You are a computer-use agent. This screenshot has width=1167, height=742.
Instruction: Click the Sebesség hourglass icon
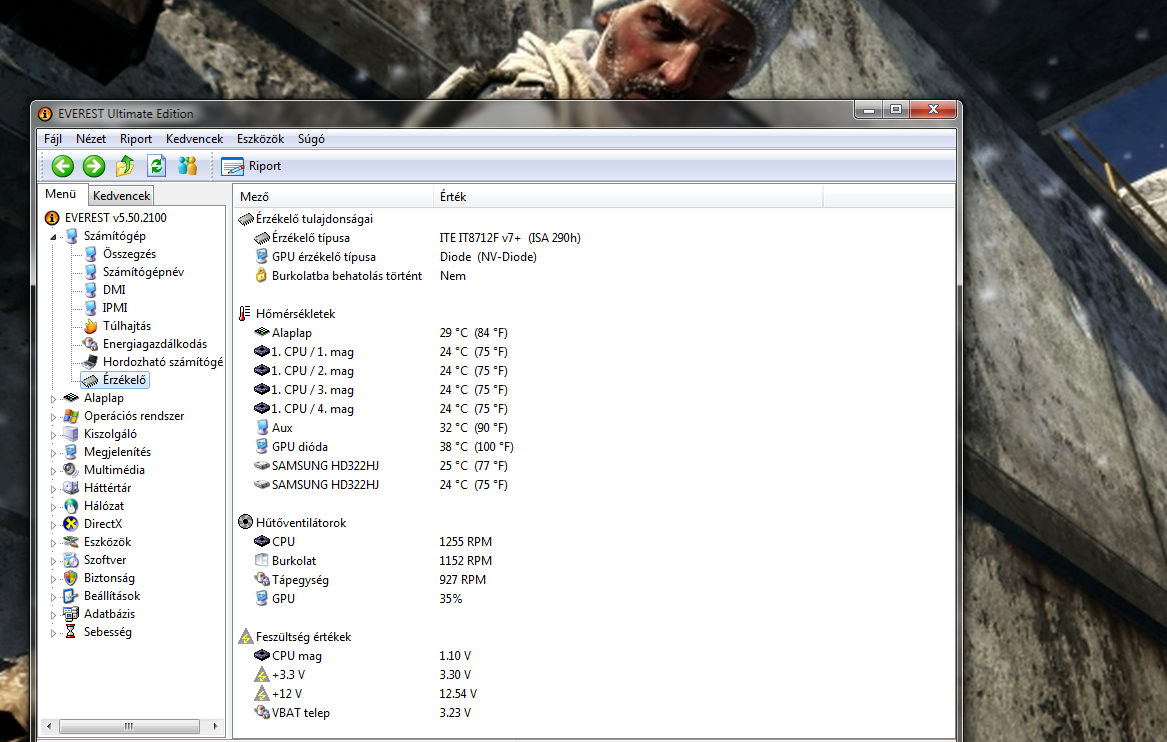(x=71, y=632)
